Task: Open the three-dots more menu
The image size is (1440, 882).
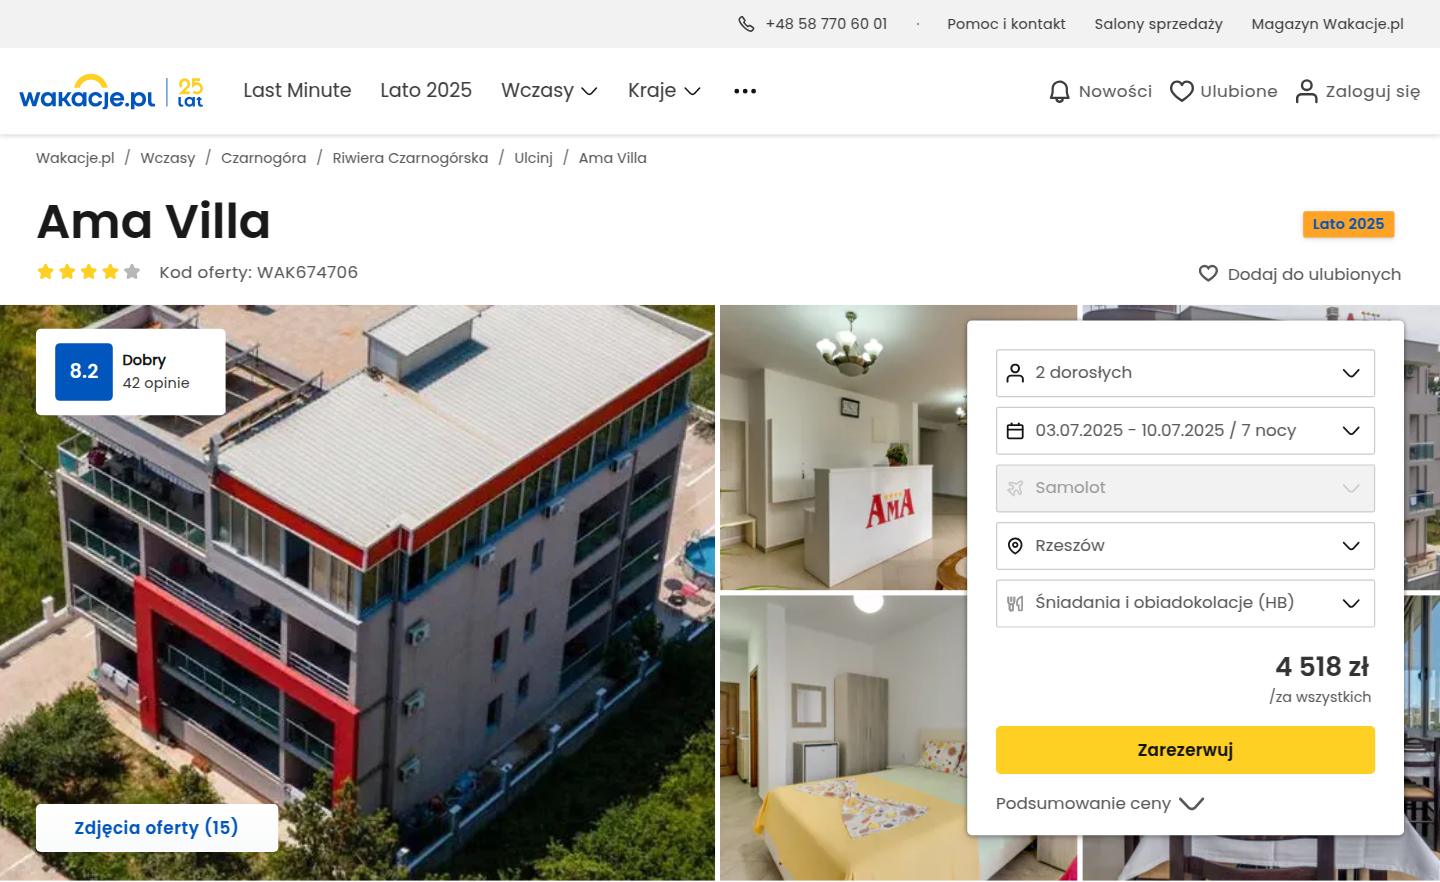Action: pos(745,91)
